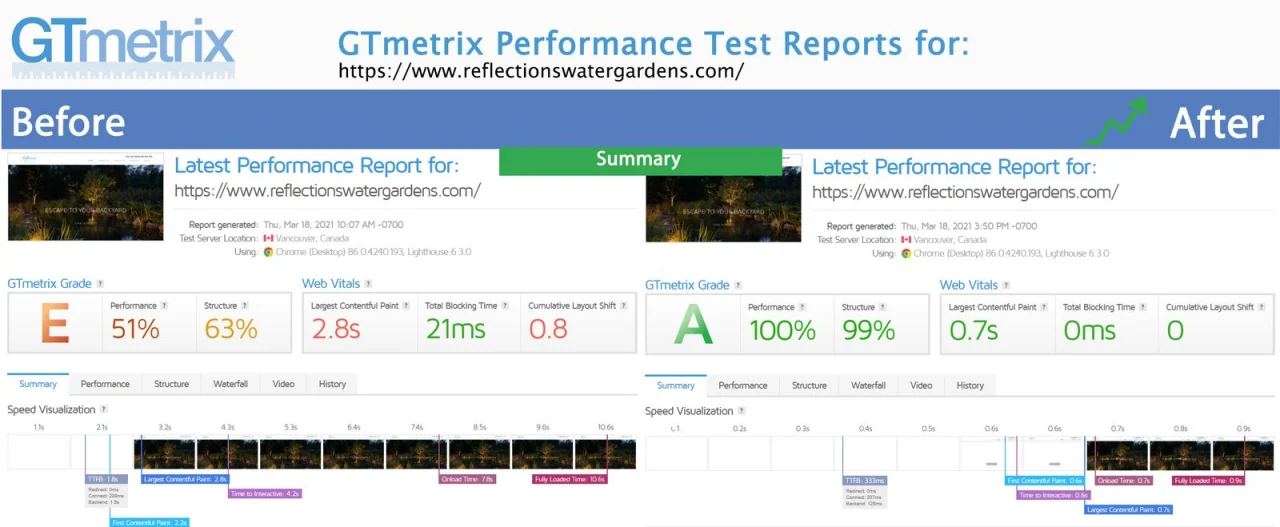Open Video tab in Before report
Screen dimensions: 1280x527
point(284,384)
